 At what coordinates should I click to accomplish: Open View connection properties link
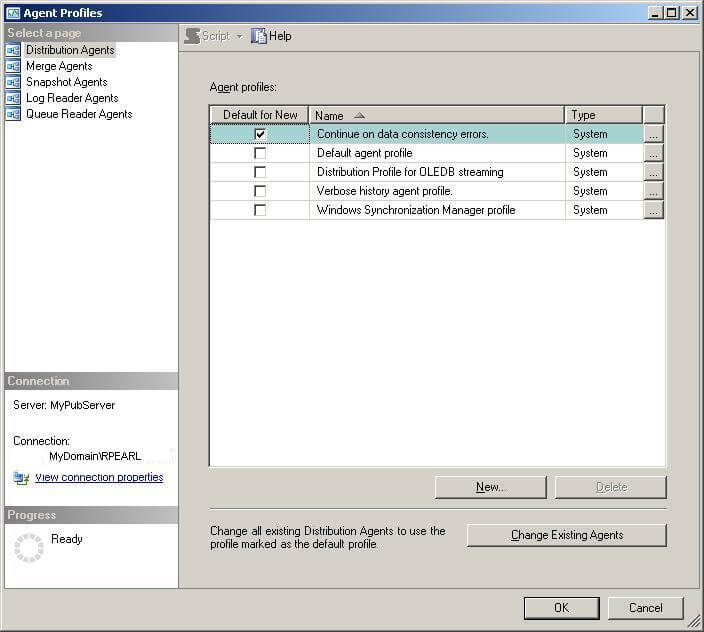point(99,478)
